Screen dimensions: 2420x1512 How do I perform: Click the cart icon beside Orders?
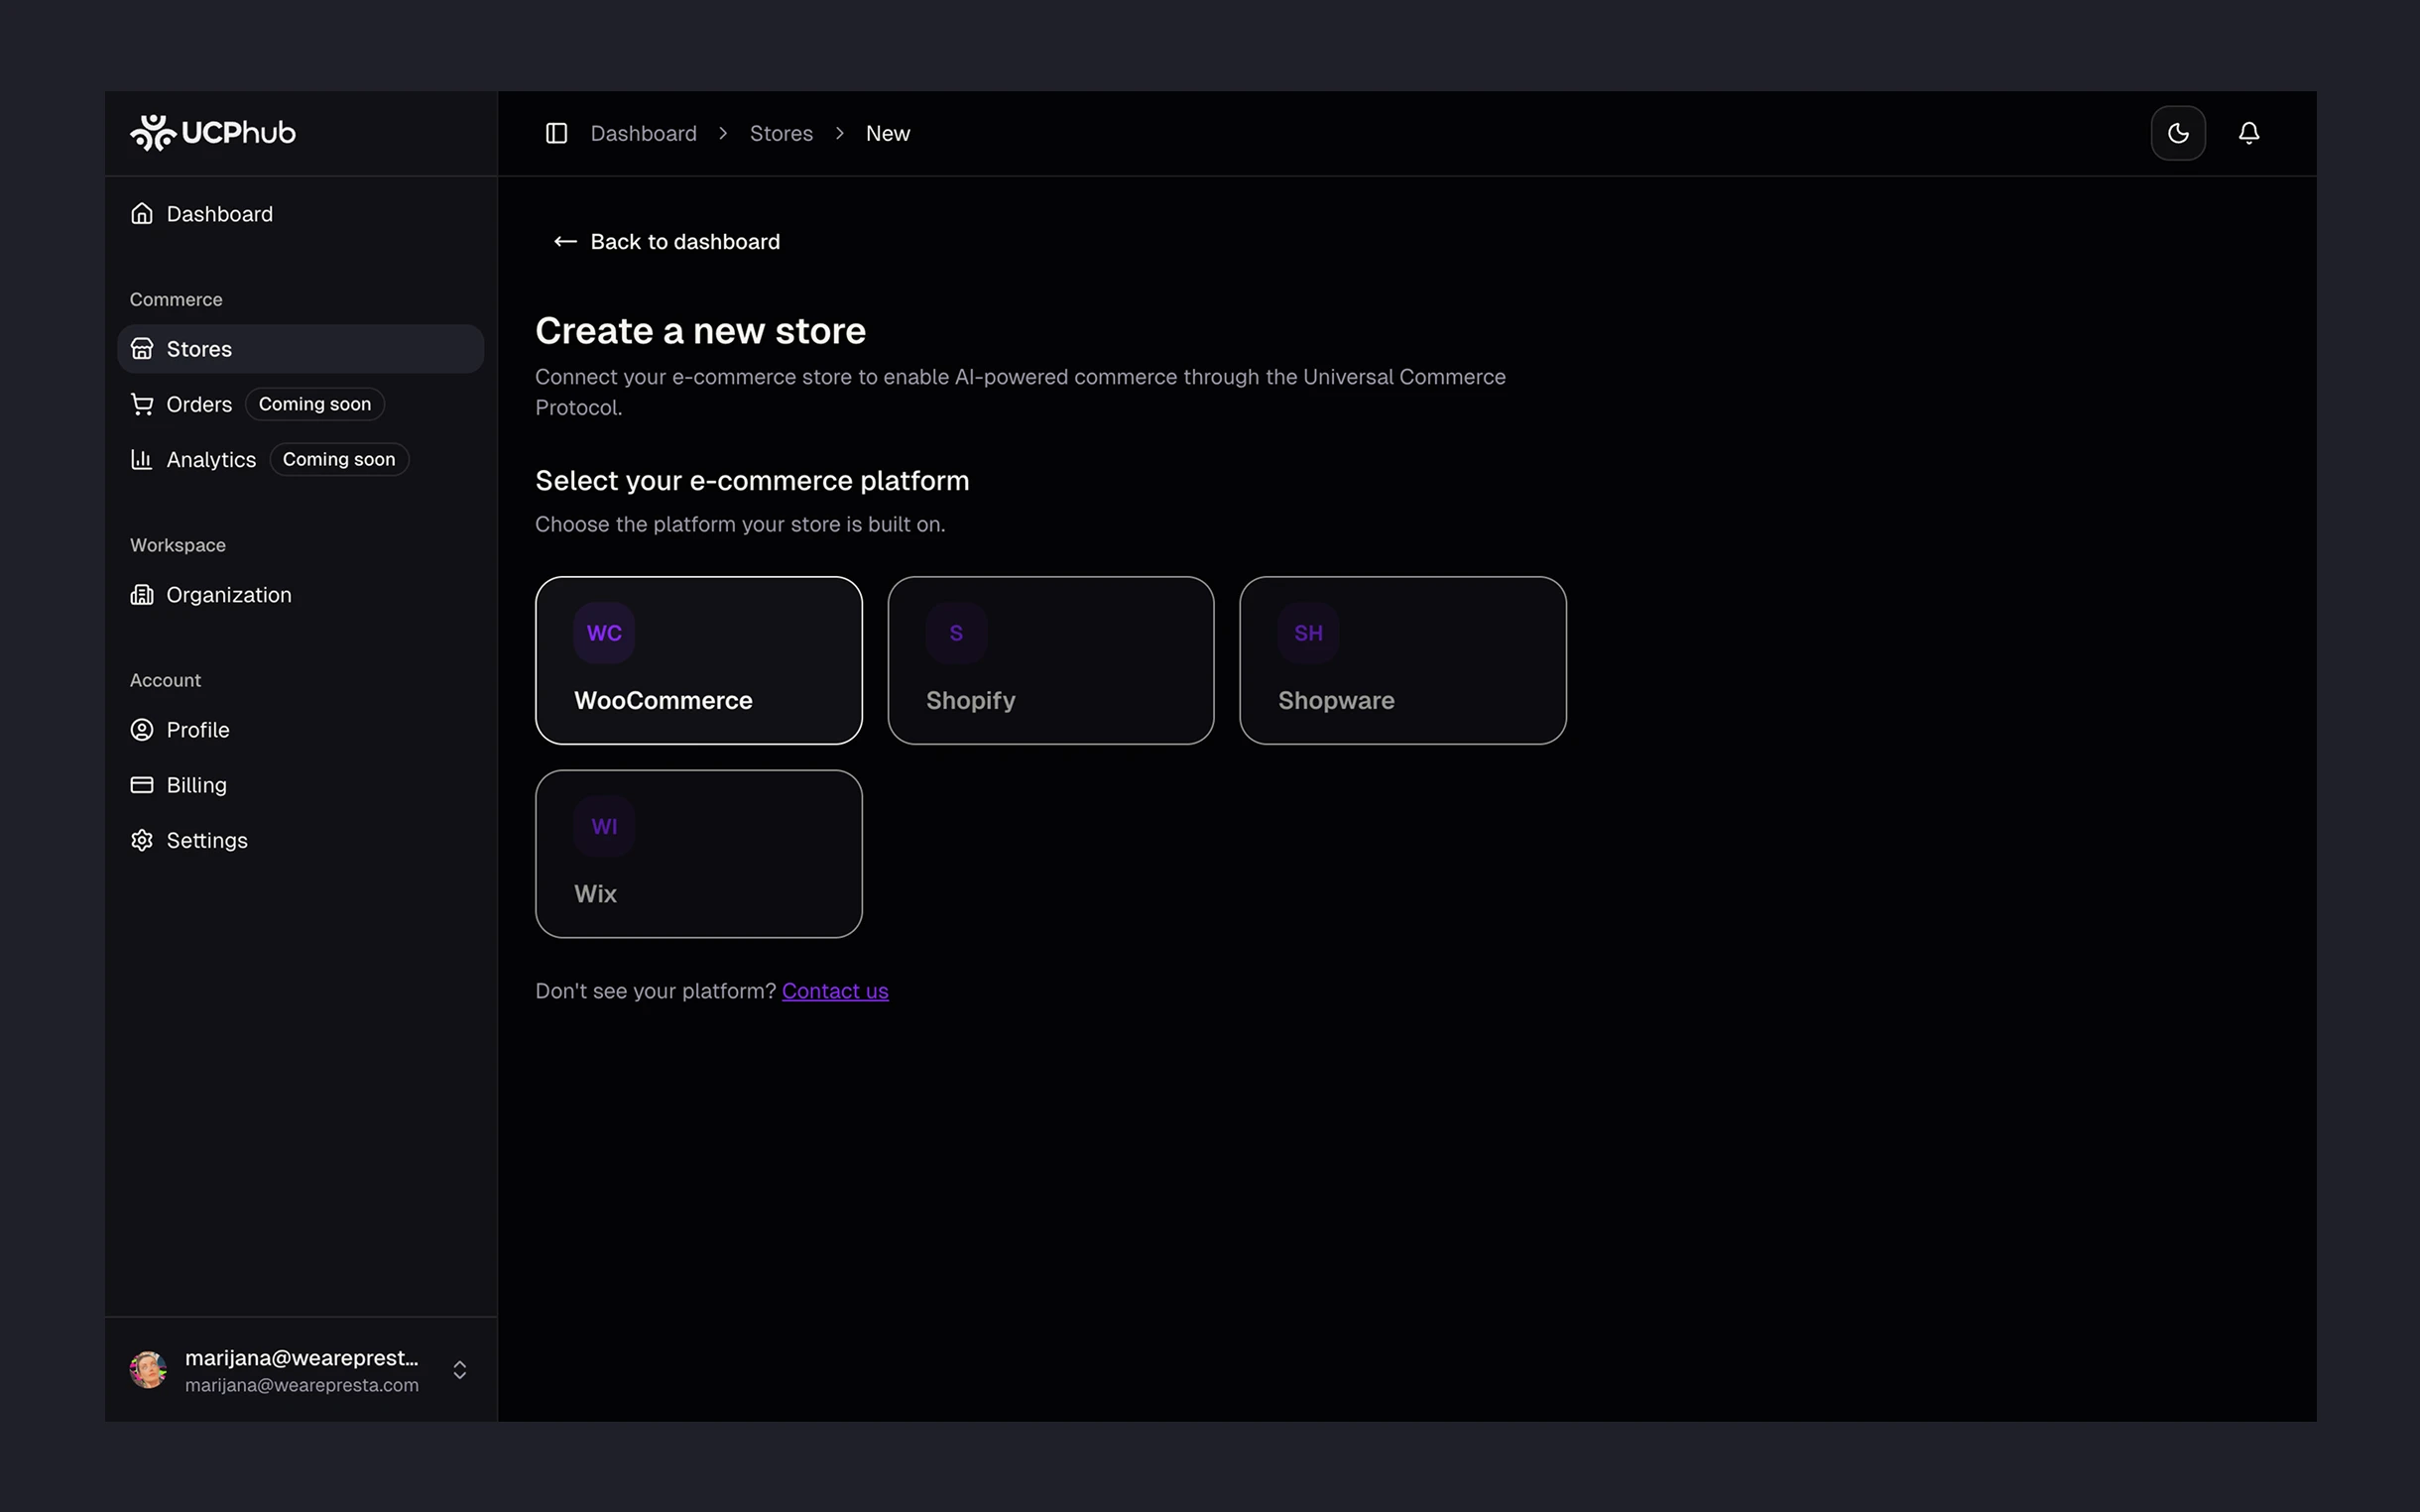pyautogui.click(x=142, y=404)
